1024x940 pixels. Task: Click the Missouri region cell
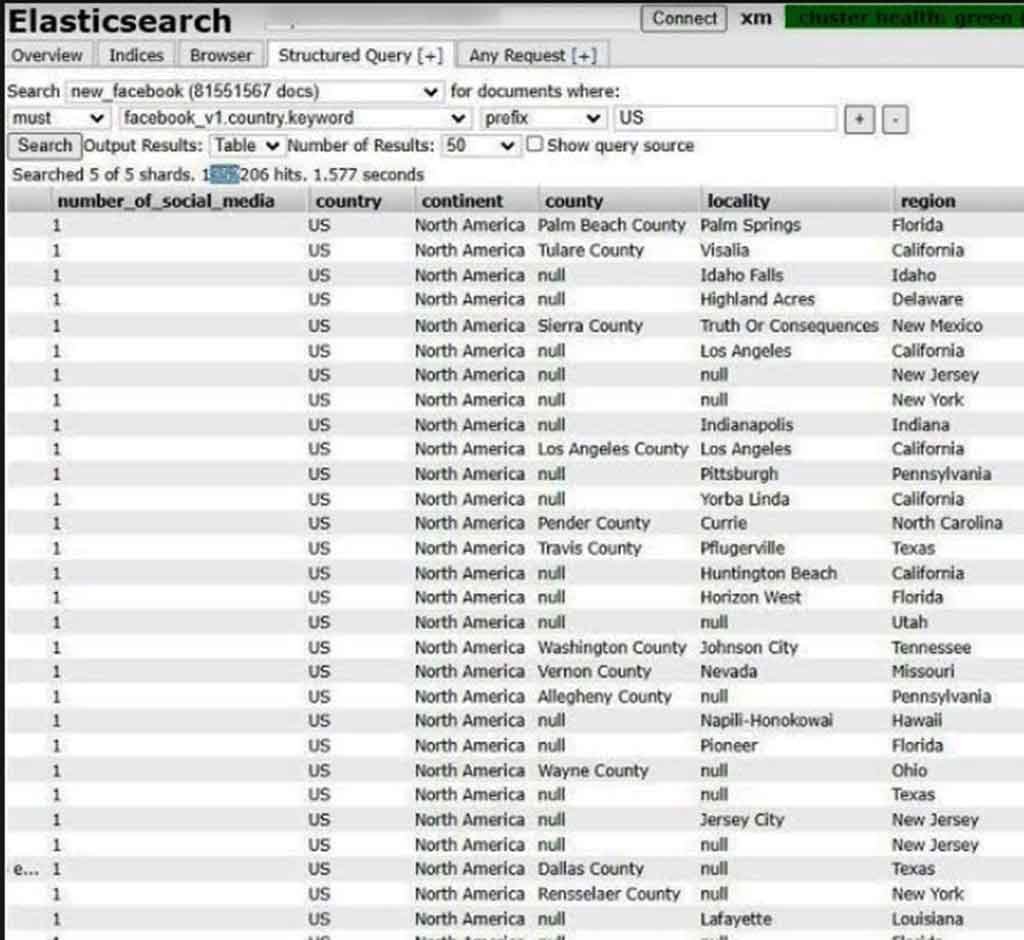[x=923, y=672]
